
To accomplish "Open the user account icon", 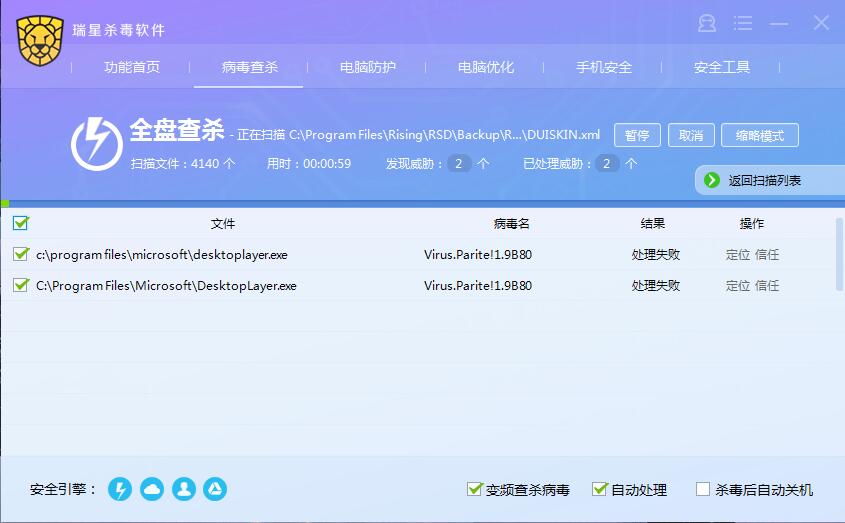I will [707, 23].
